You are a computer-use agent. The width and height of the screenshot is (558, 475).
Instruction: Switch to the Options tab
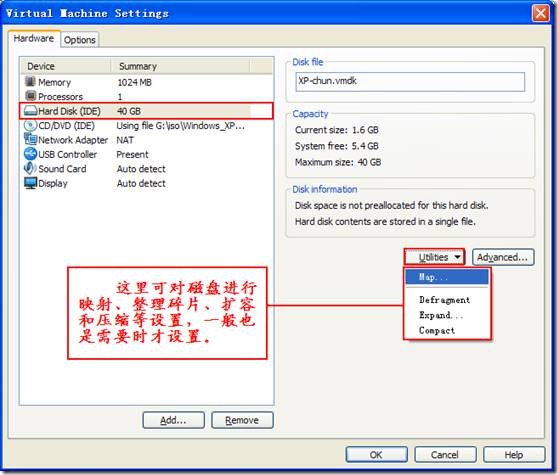(80, 40)
